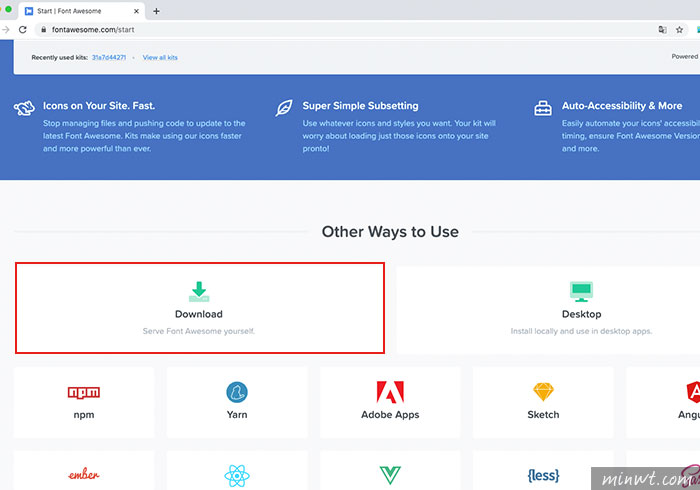Choose the Yarn logo icon
The width and height of the screenshot is (700, 490).
237,392
